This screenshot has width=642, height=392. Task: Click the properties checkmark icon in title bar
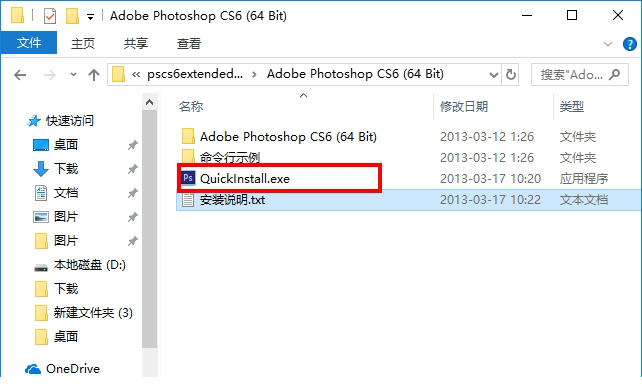(50, 16)
